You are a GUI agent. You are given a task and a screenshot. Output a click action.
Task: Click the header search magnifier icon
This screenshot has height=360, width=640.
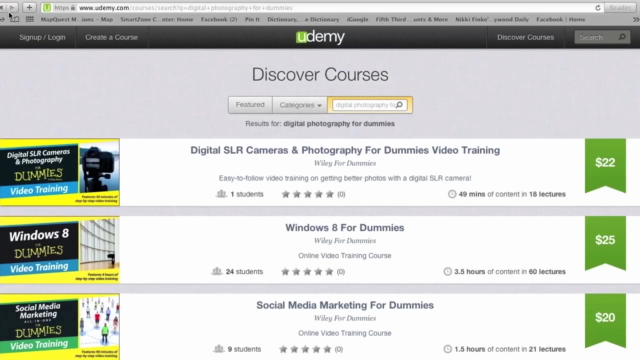tap(622, 37)
